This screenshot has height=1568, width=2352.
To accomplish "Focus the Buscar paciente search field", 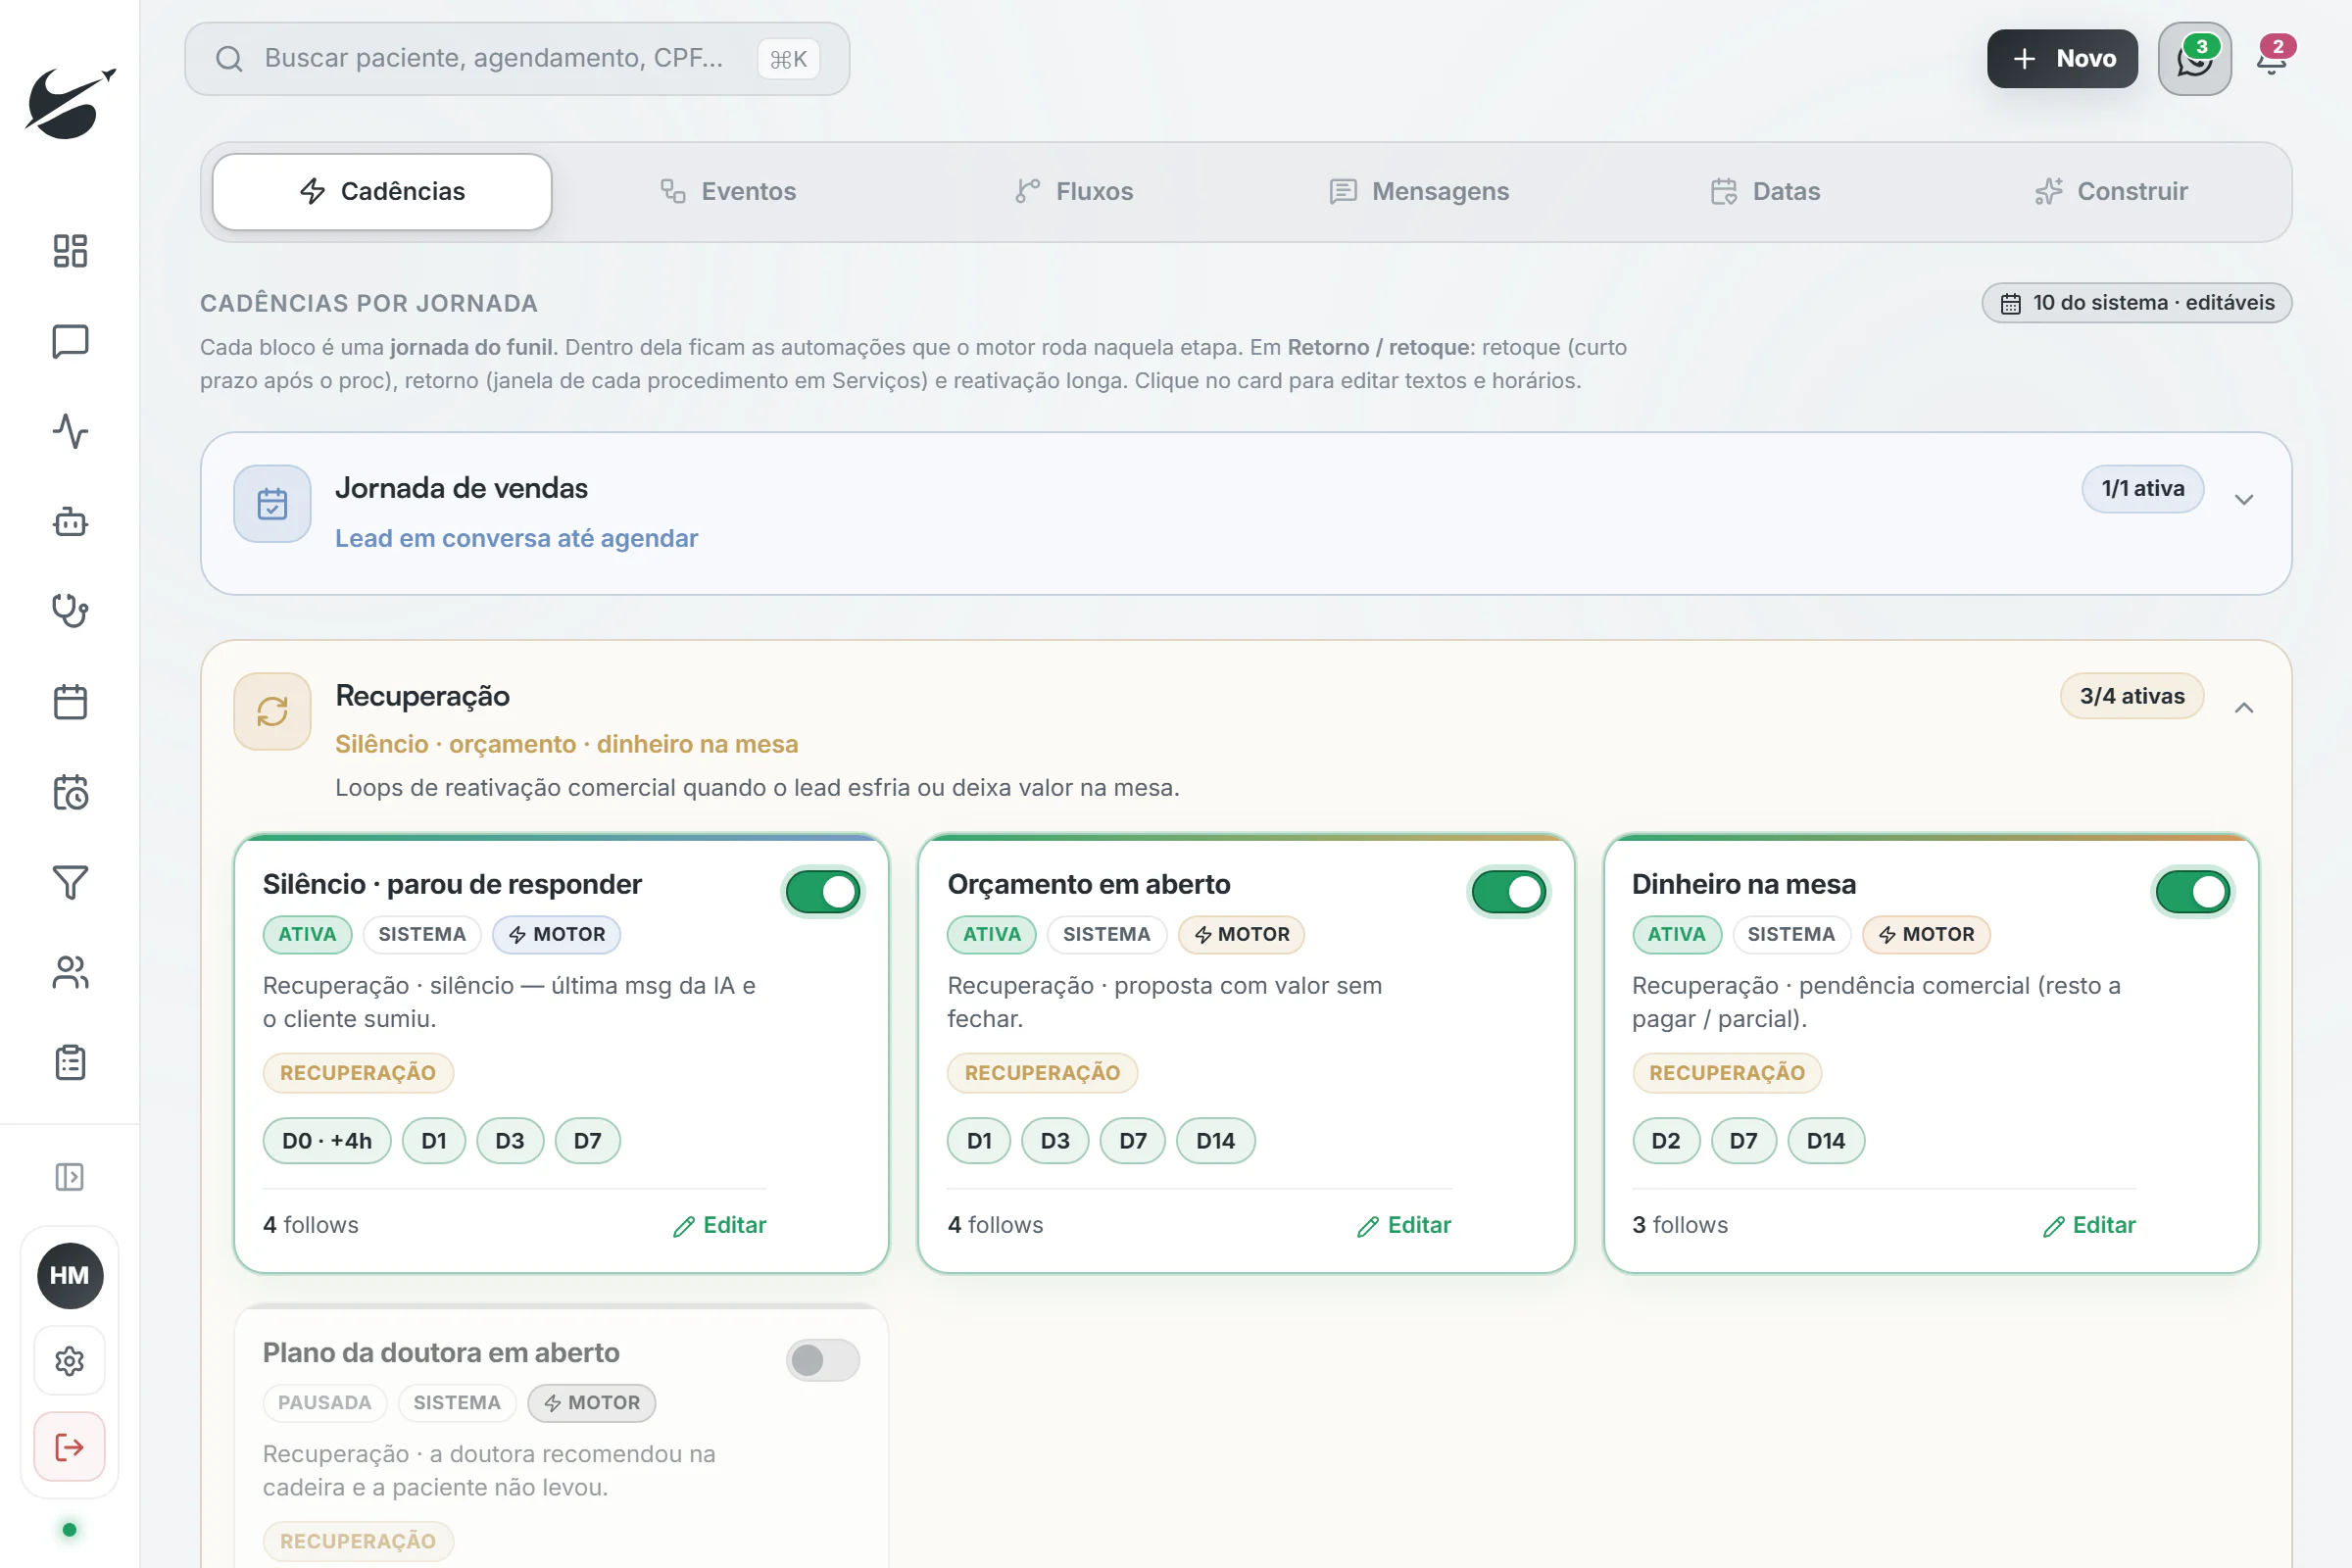I will pyautogui.click(x=517, y=59).
